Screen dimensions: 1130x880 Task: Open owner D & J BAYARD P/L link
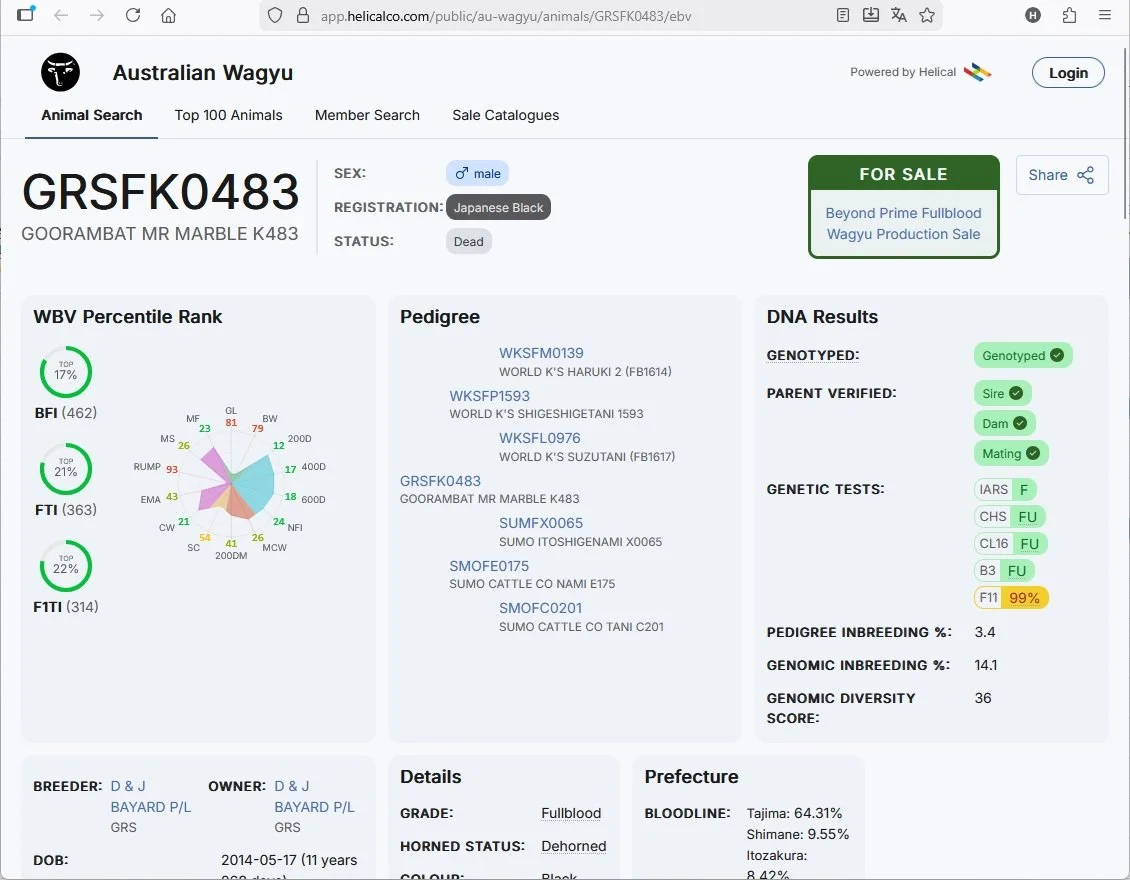314,796
